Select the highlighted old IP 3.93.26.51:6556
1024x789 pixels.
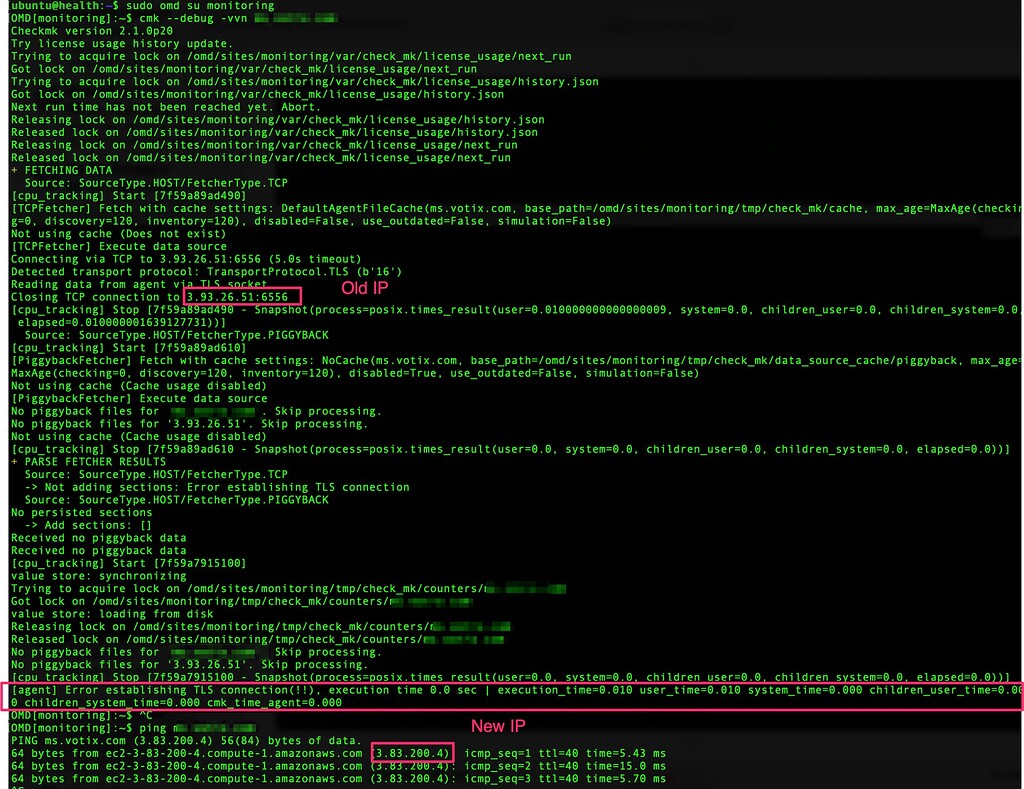241,296
